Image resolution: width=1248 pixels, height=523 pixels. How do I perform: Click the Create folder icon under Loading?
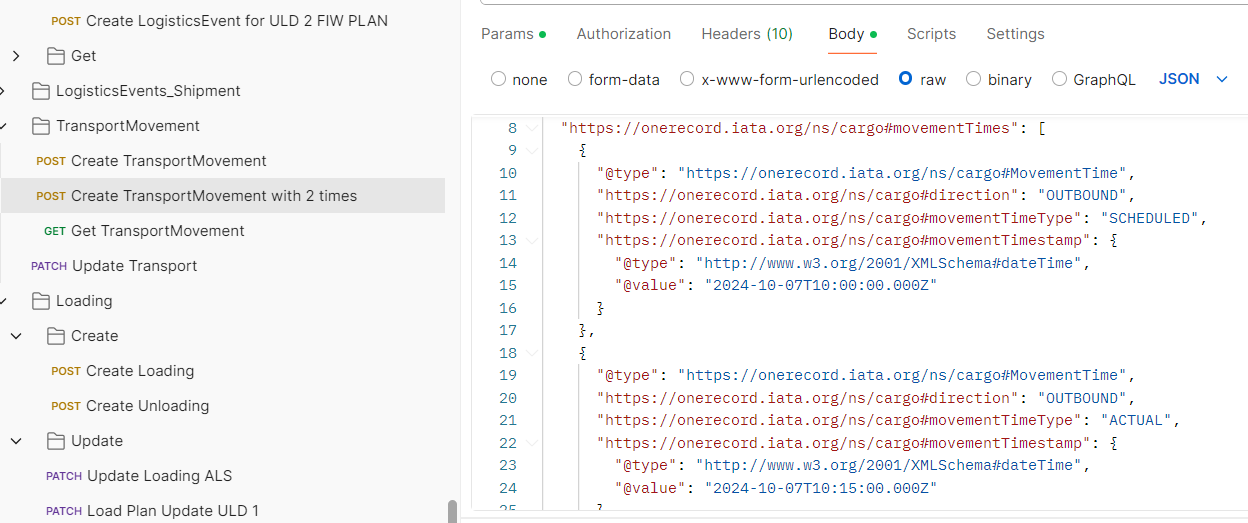tap(56, 336)
